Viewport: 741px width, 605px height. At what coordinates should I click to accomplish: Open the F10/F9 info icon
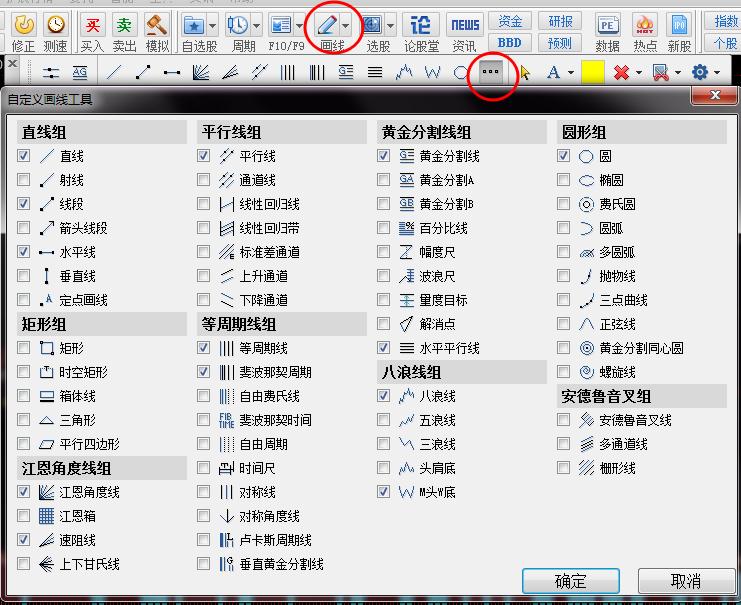(281, 25)
